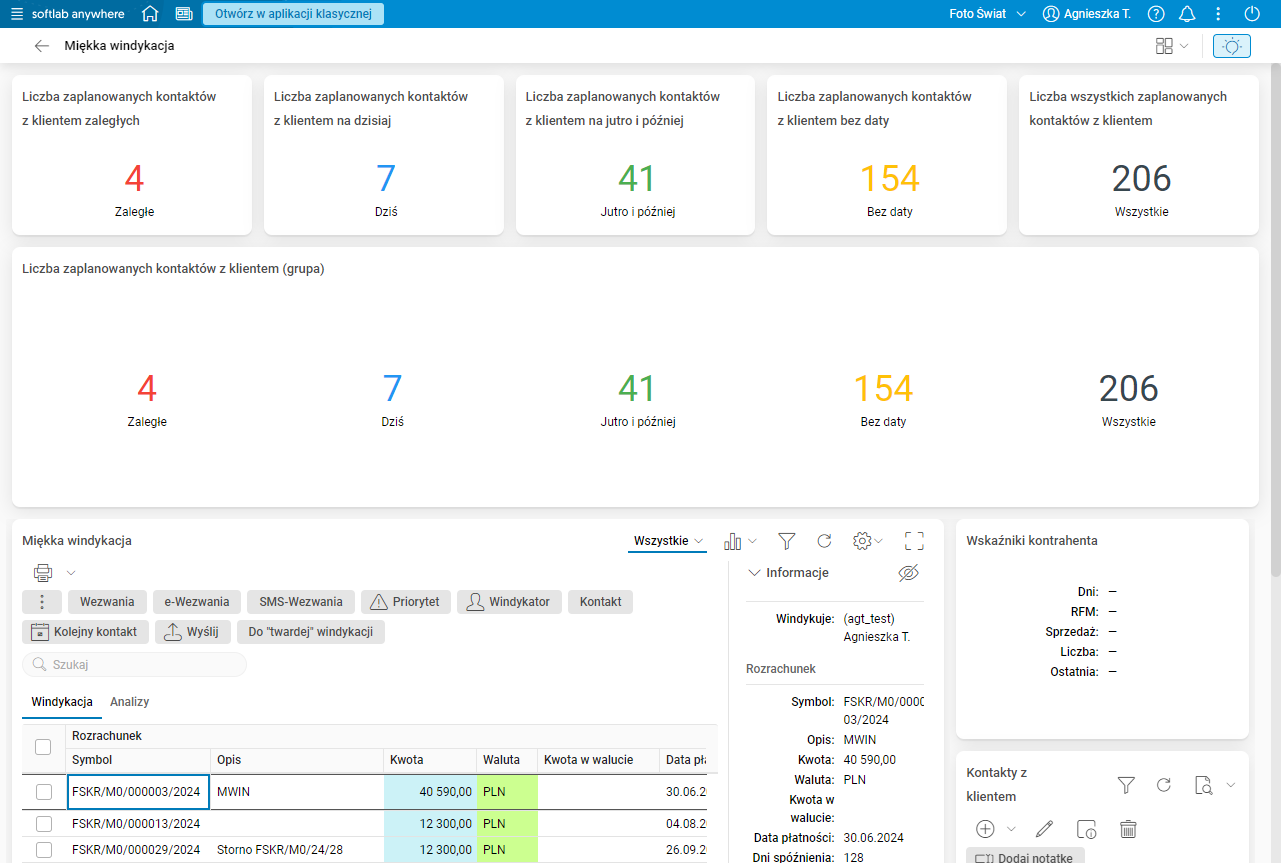This screenshot has width=1281, height=863.
Task: Toggle the light bulb mode button
Action: click(x=1231, y=46)
